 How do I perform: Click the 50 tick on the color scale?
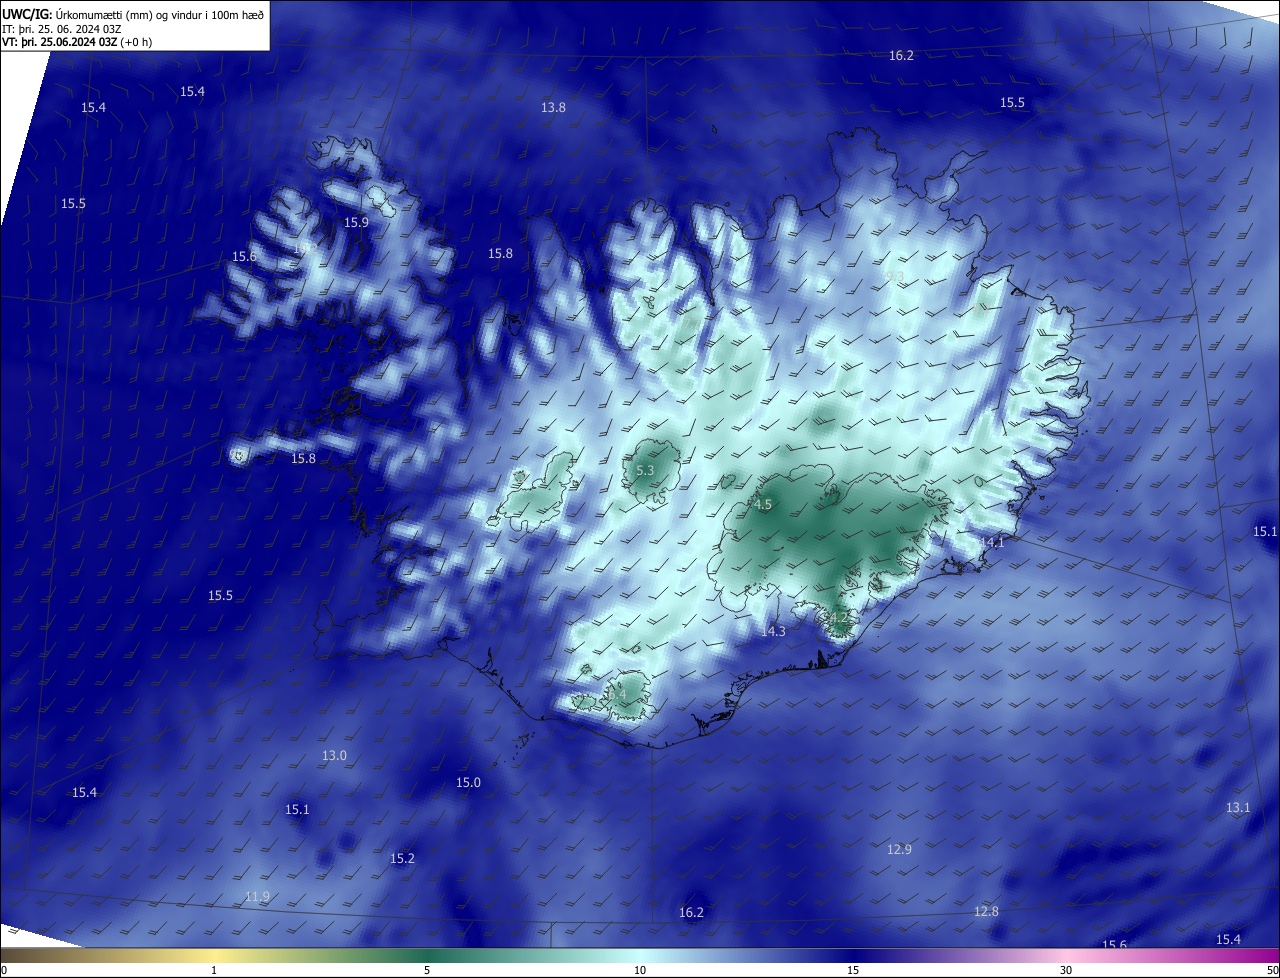point(1272,970)
